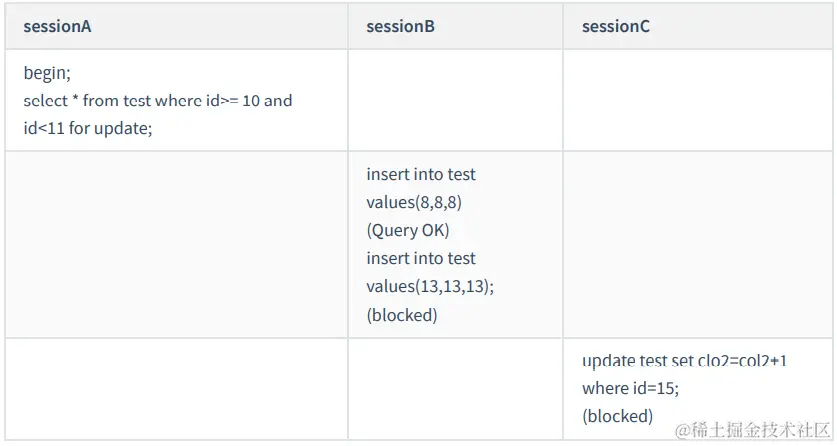The width and height of the screenshot is (837, 446).
Task: Click the empty sessionC cell in the first row
Action: coord(699,100)
